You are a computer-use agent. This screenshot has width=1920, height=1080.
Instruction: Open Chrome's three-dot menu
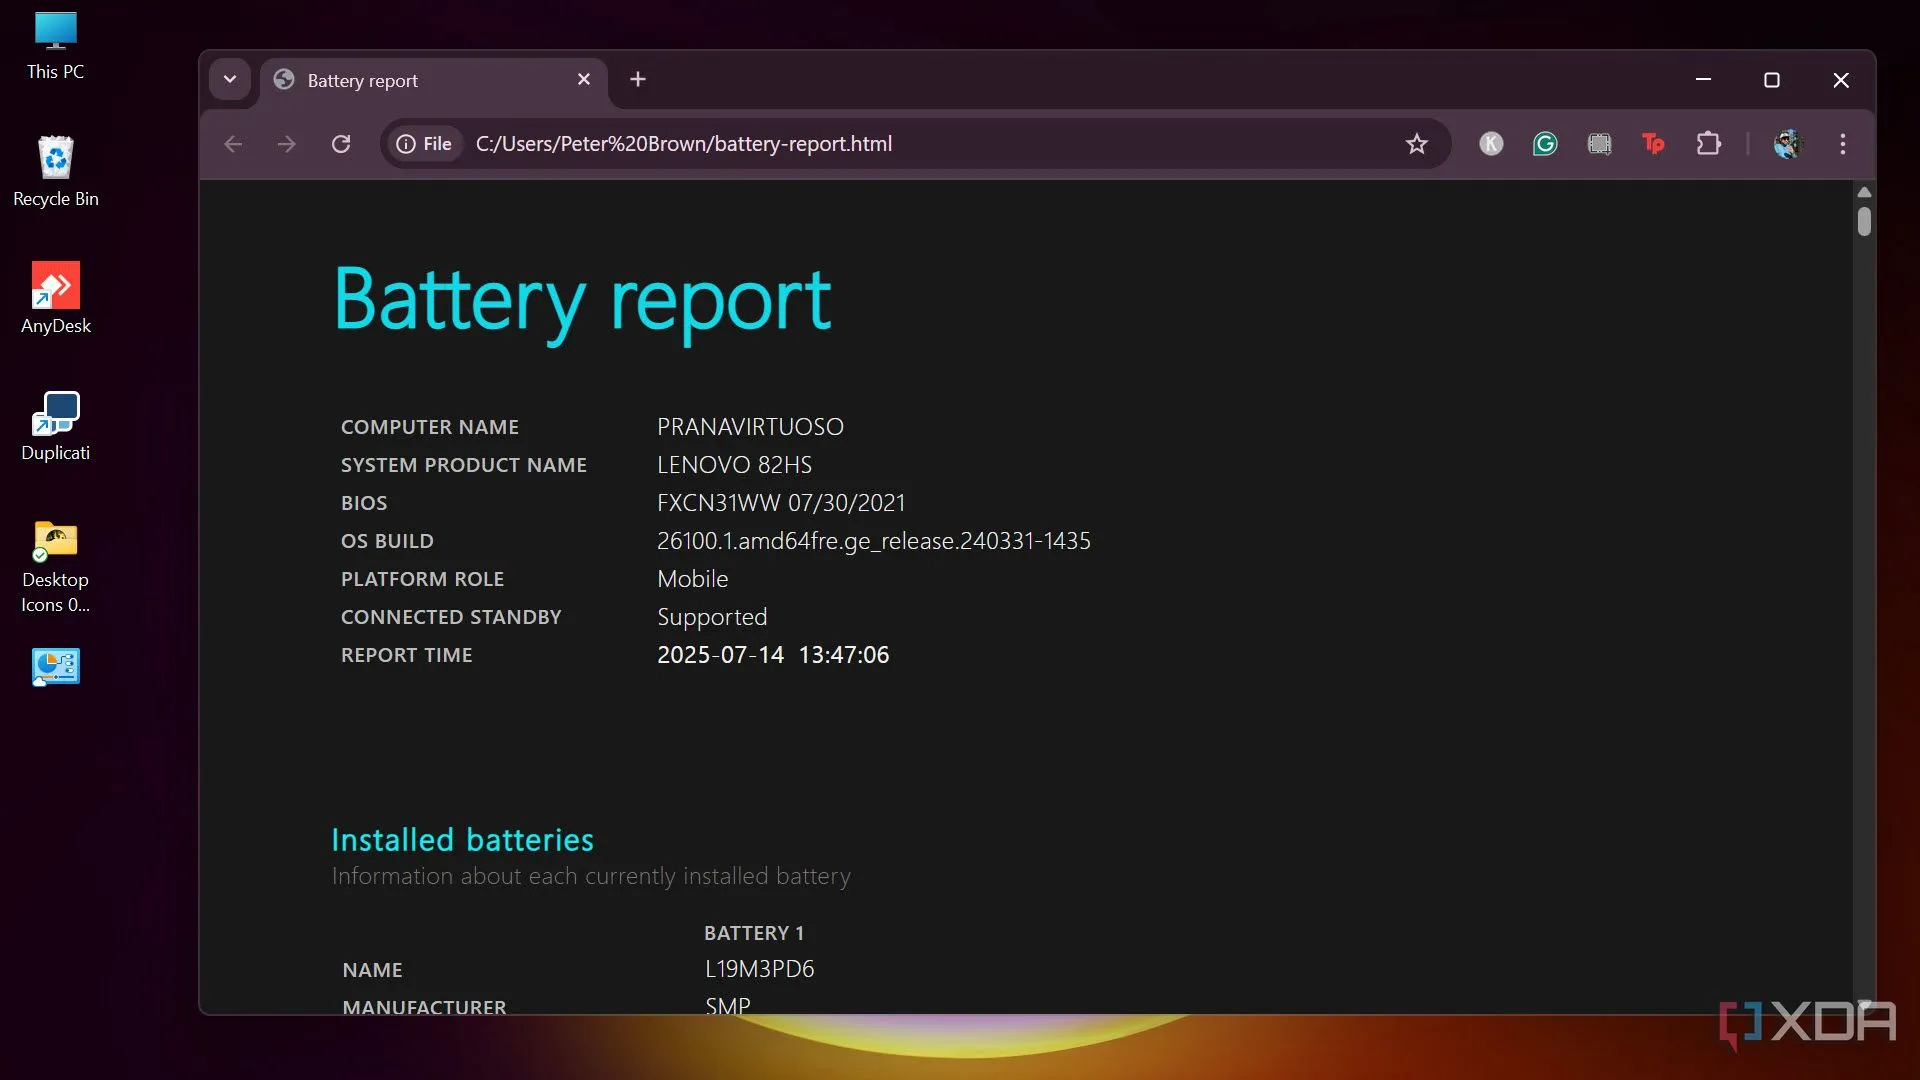coord(1842,144)
